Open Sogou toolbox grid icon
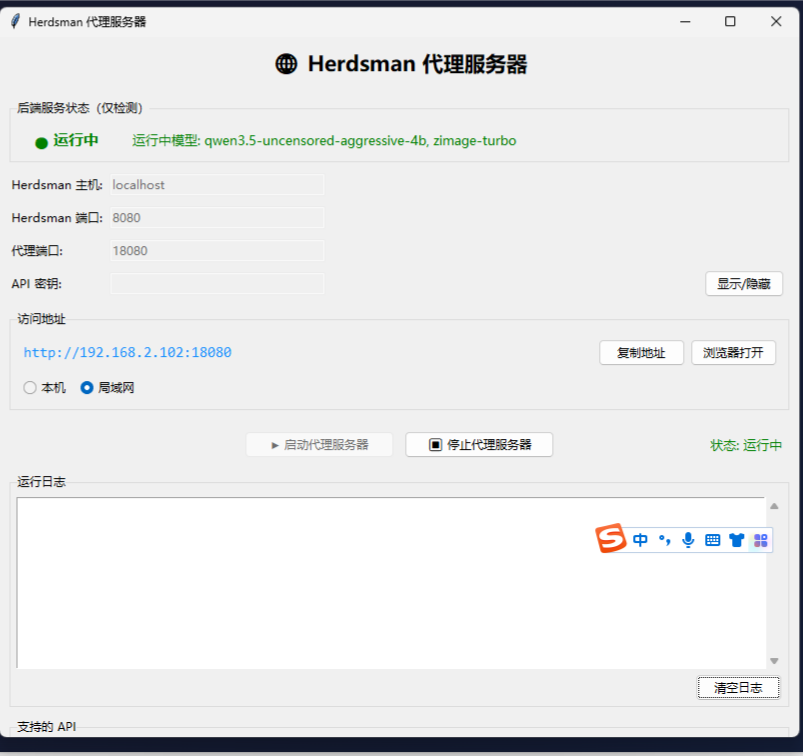 pyautogui.click(x=761, y=540)
